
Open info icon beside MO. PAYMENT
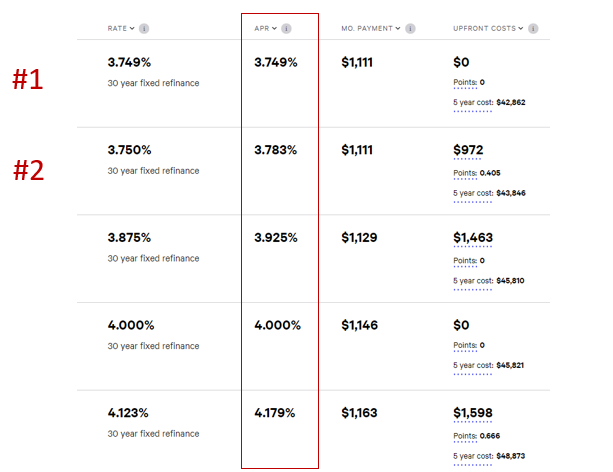(x=410, y=29)
